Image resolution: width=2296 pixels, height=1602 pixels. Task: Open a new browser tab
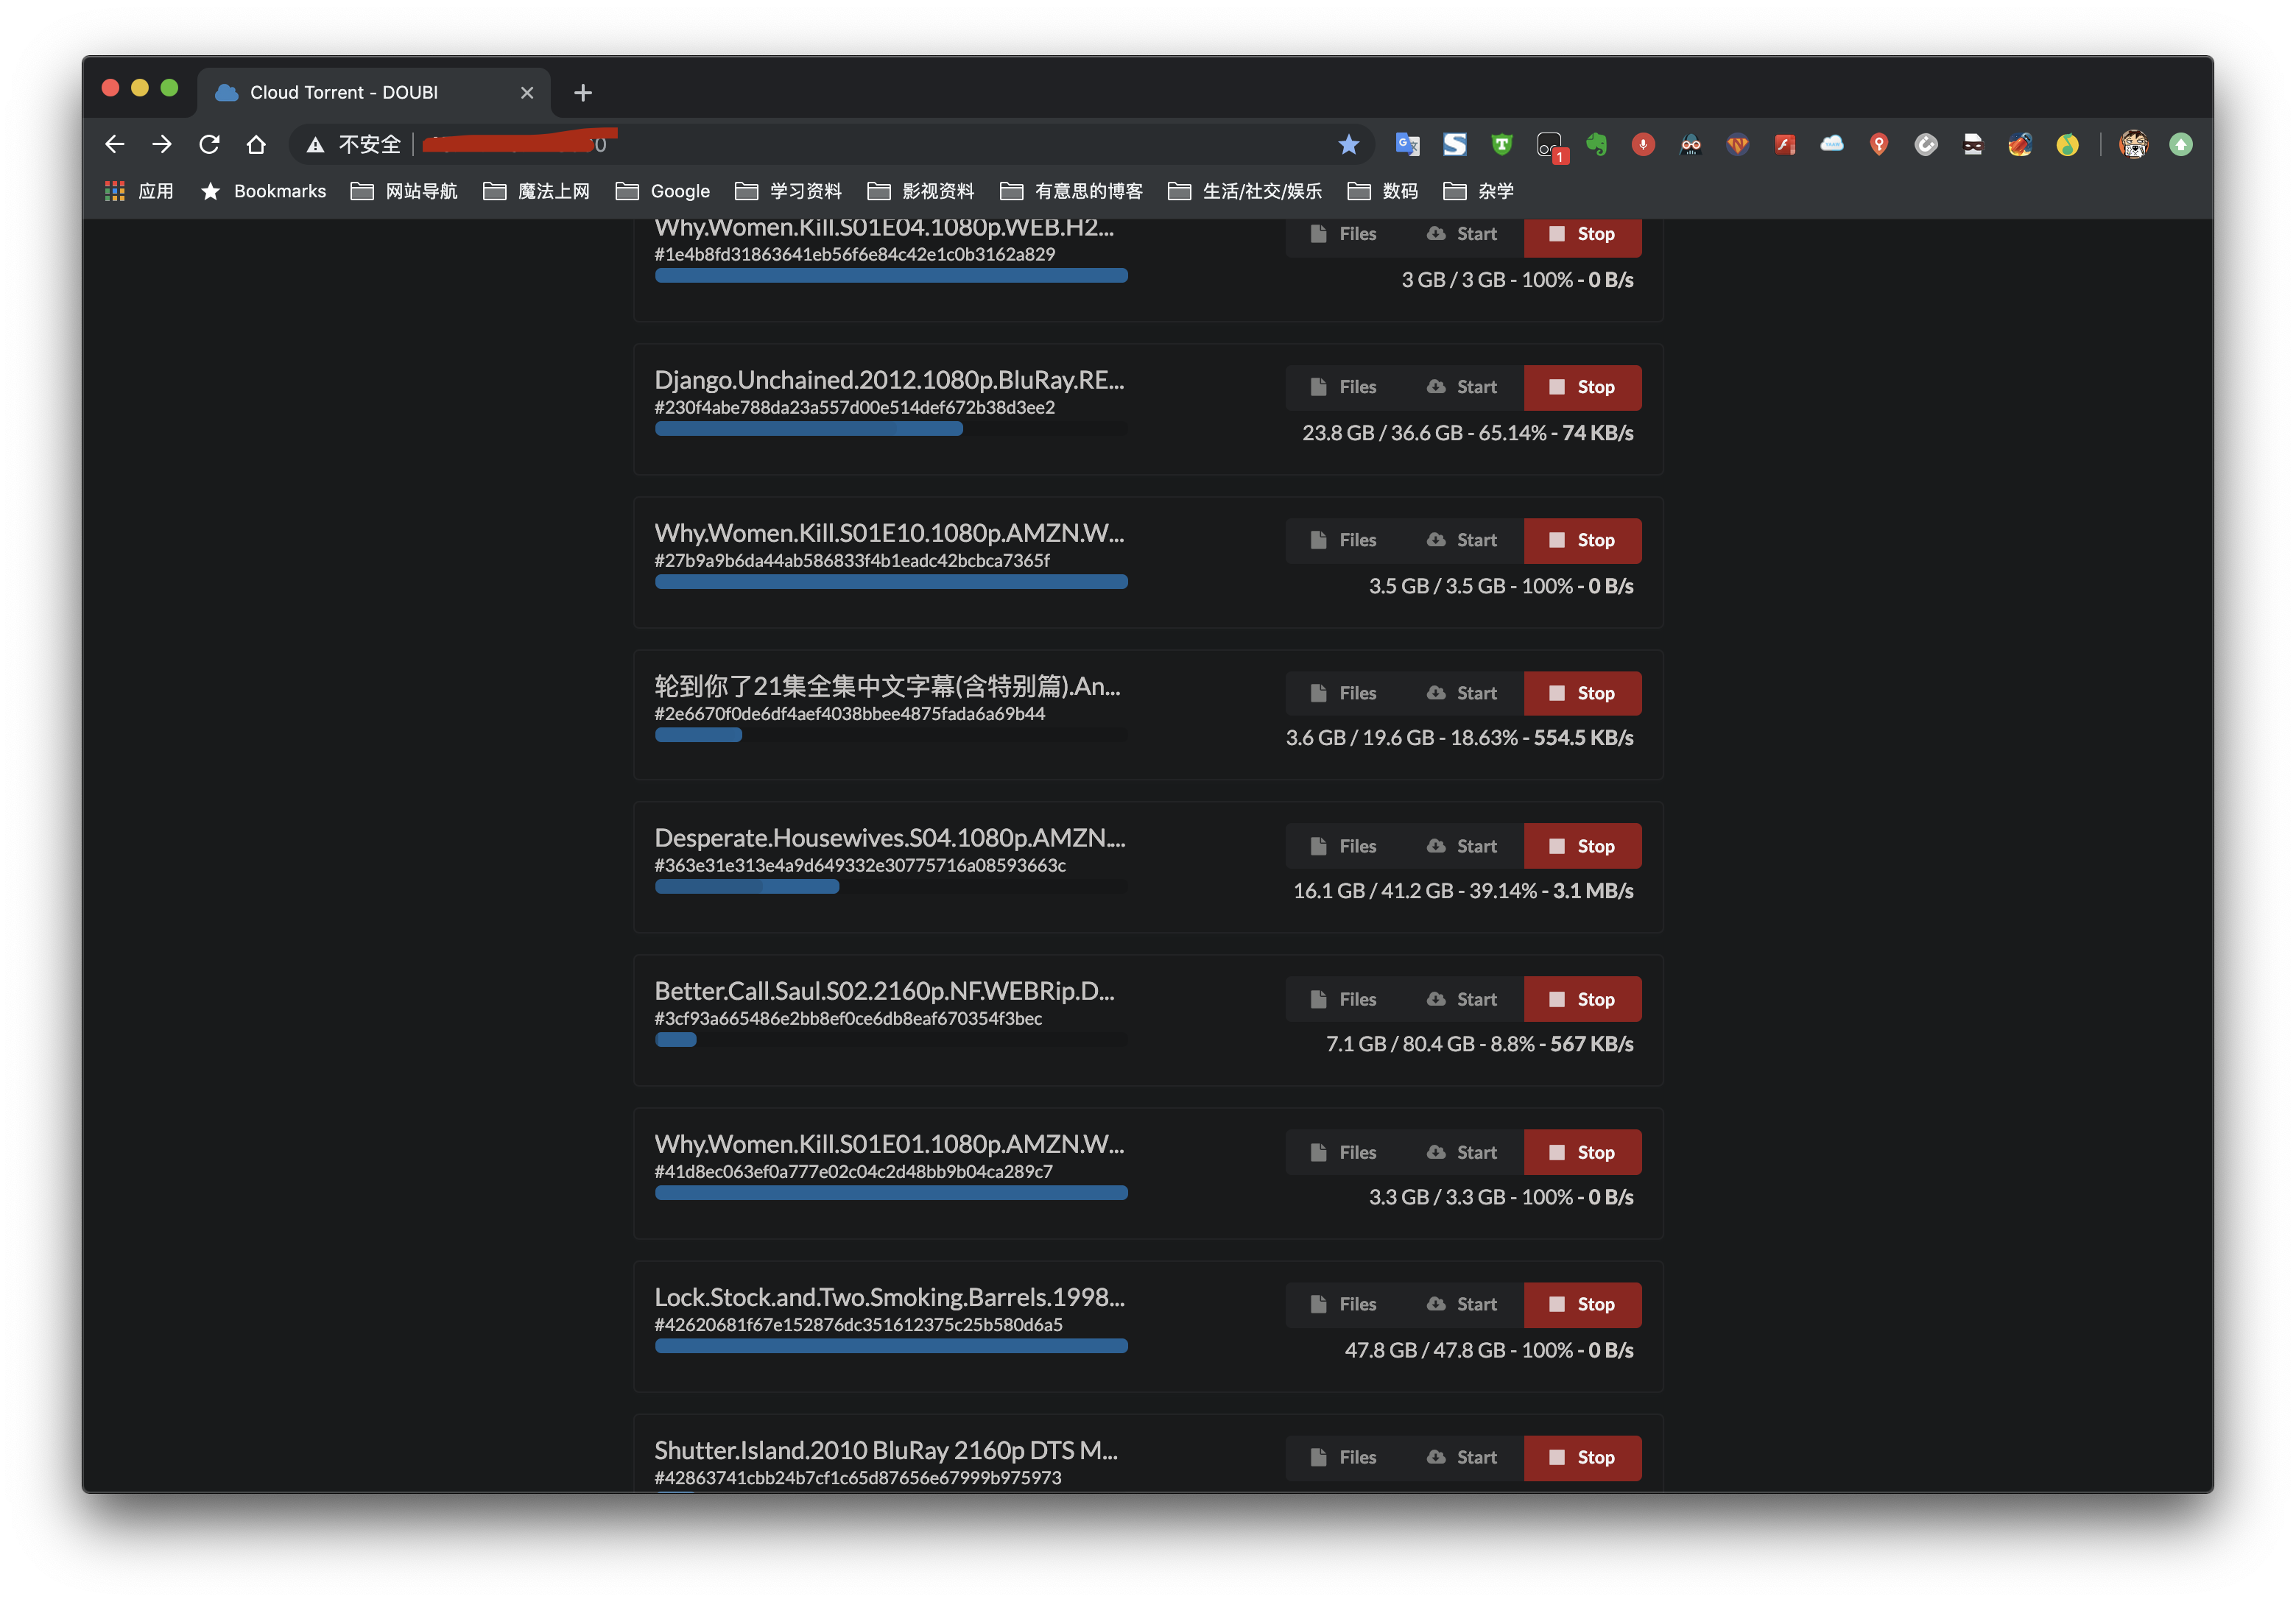pos(583,93)
